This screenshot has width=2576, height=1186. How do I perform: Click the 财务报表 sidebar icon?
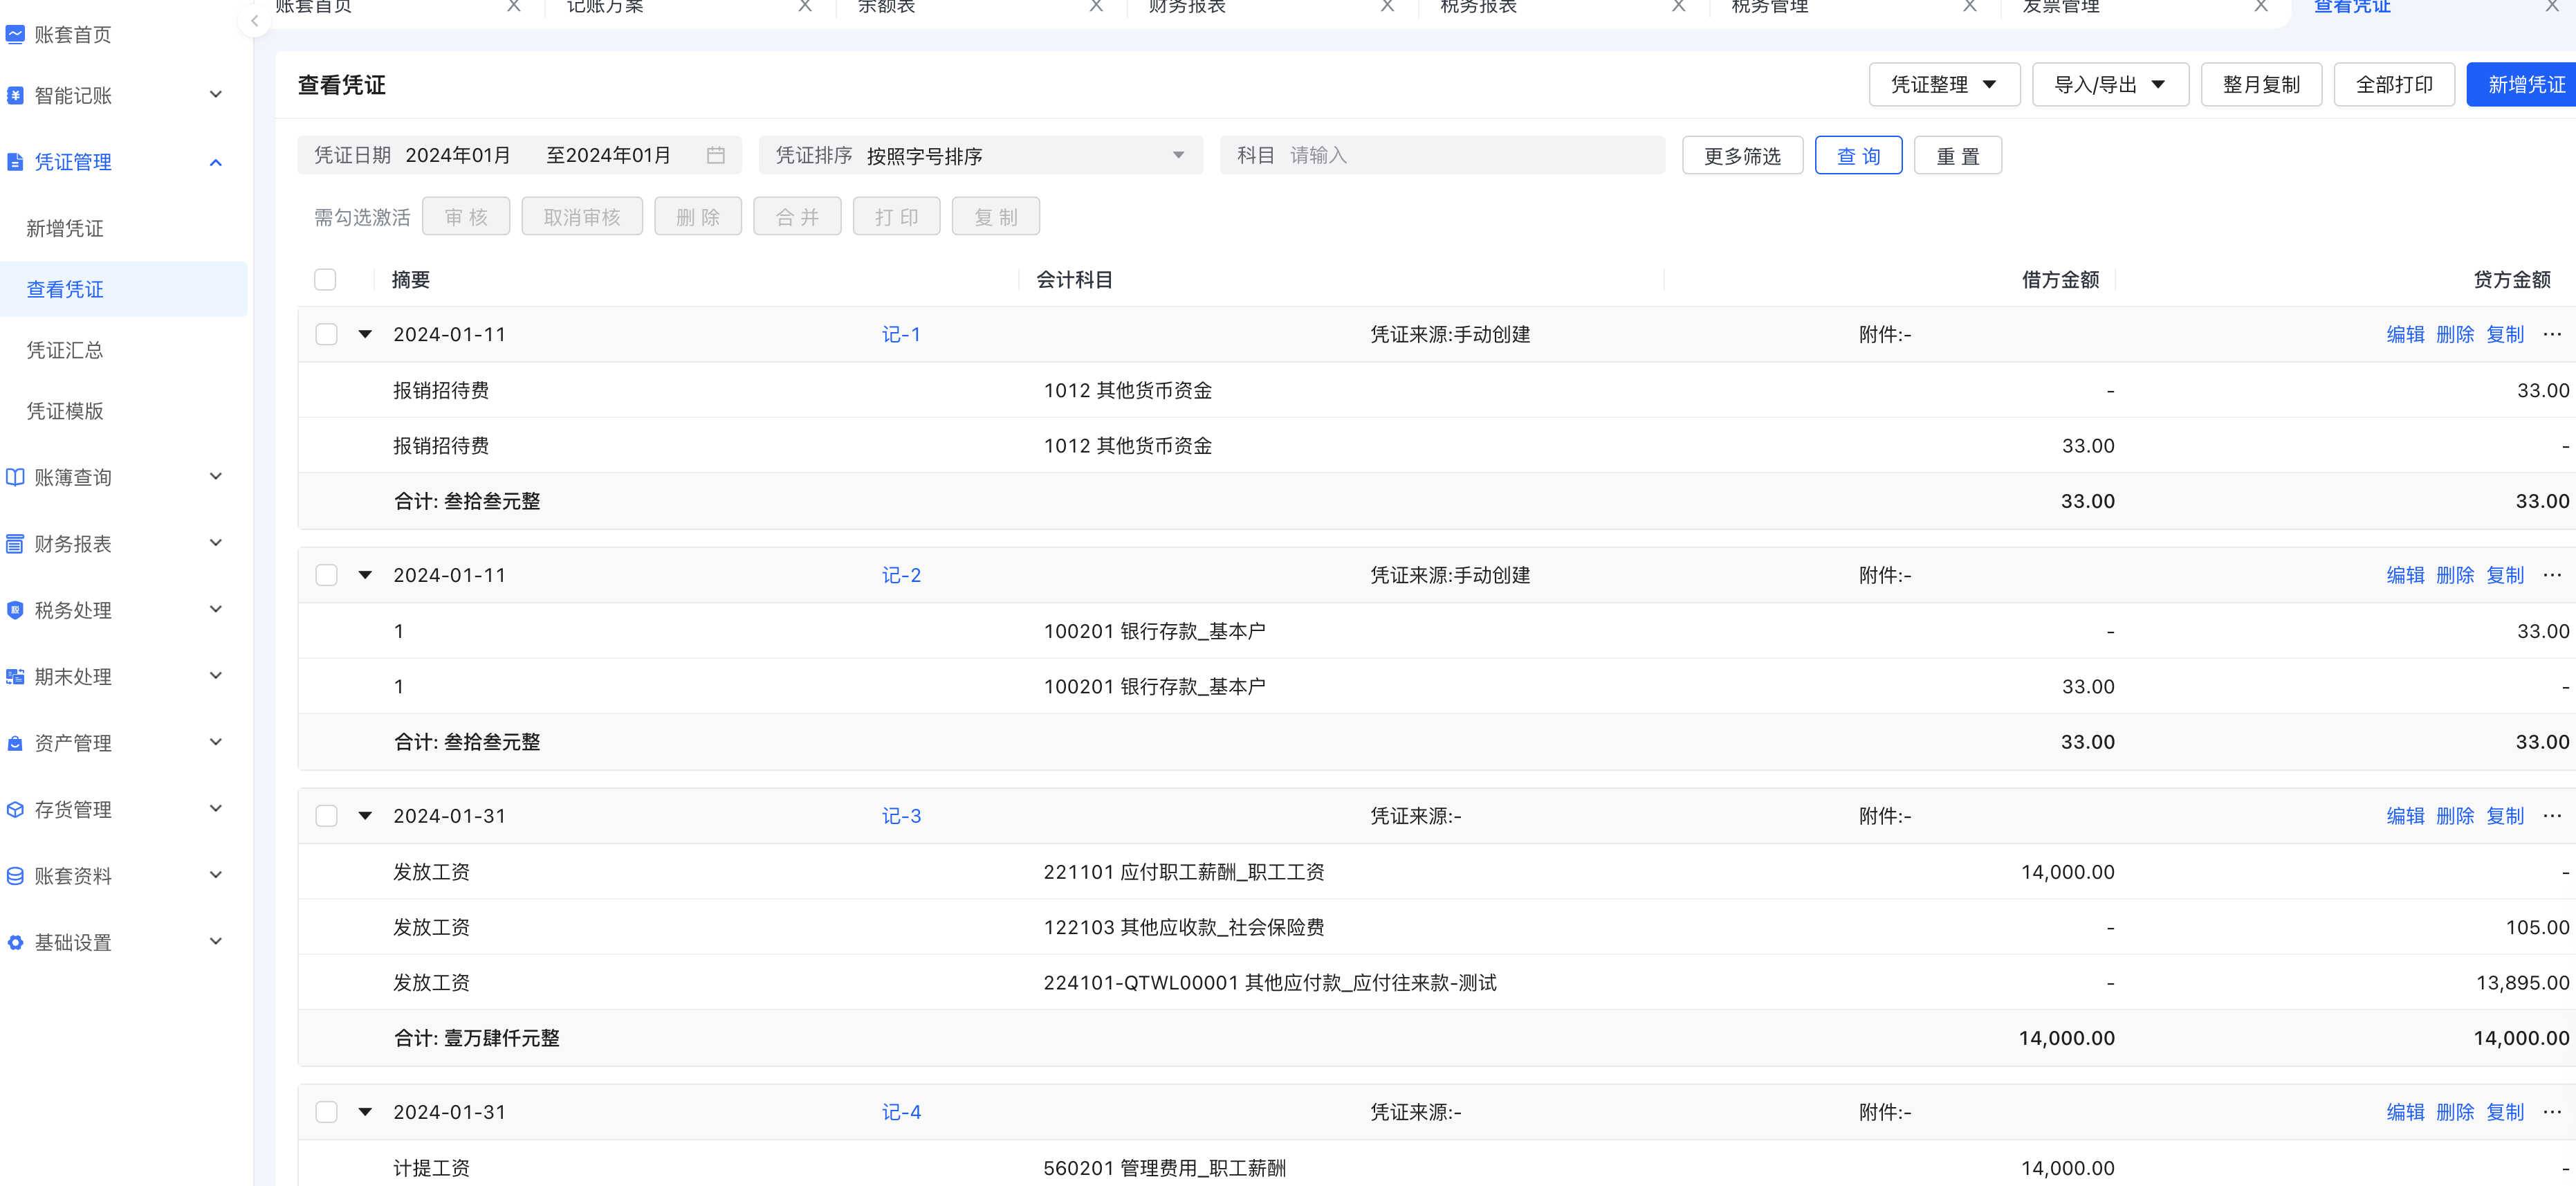point(15,544)
